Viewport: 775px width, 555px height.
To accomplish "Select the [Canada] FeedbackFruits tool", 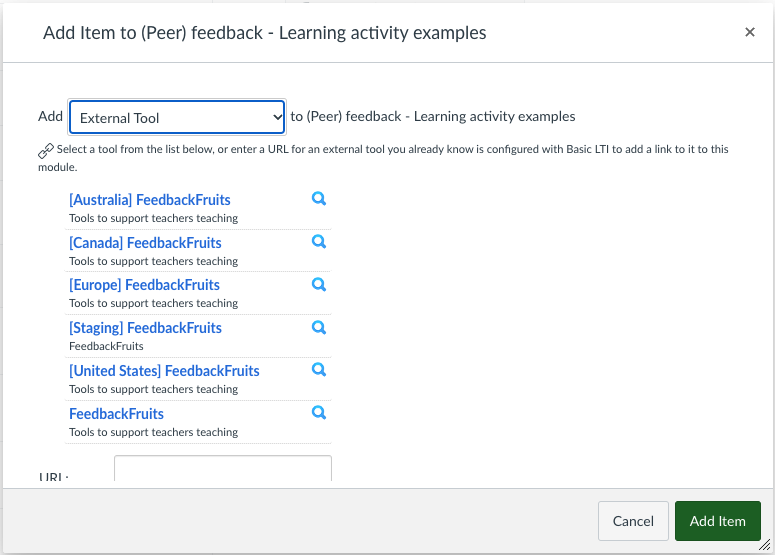I will coord(145,243).
